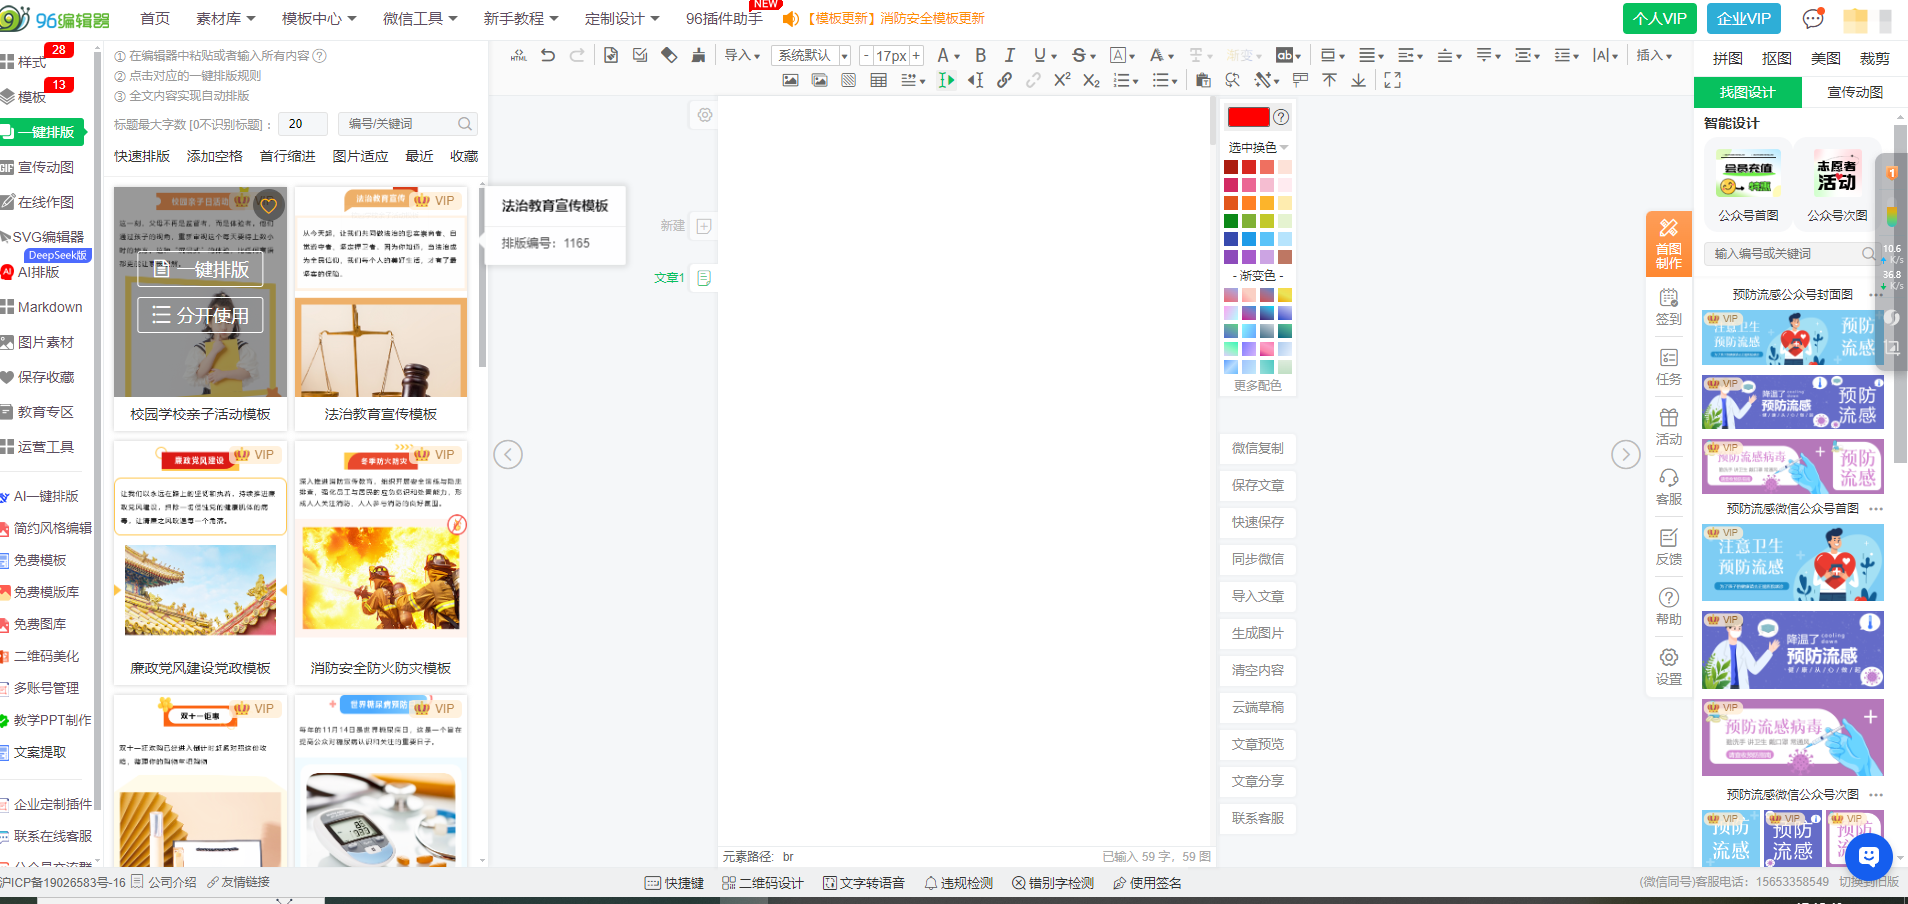Click the format painter brush icon
This screenshot has width=1908, height=904.
pos(698,56)
